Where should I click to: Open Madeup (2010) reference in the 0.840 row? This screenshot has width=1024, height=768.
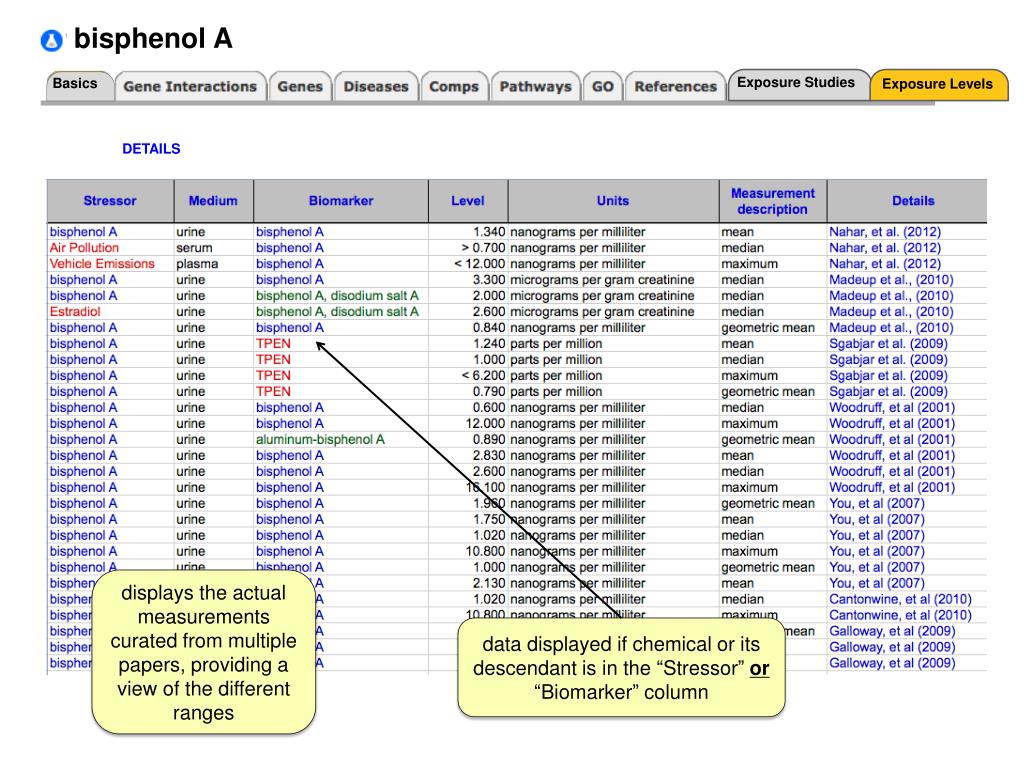891,328
